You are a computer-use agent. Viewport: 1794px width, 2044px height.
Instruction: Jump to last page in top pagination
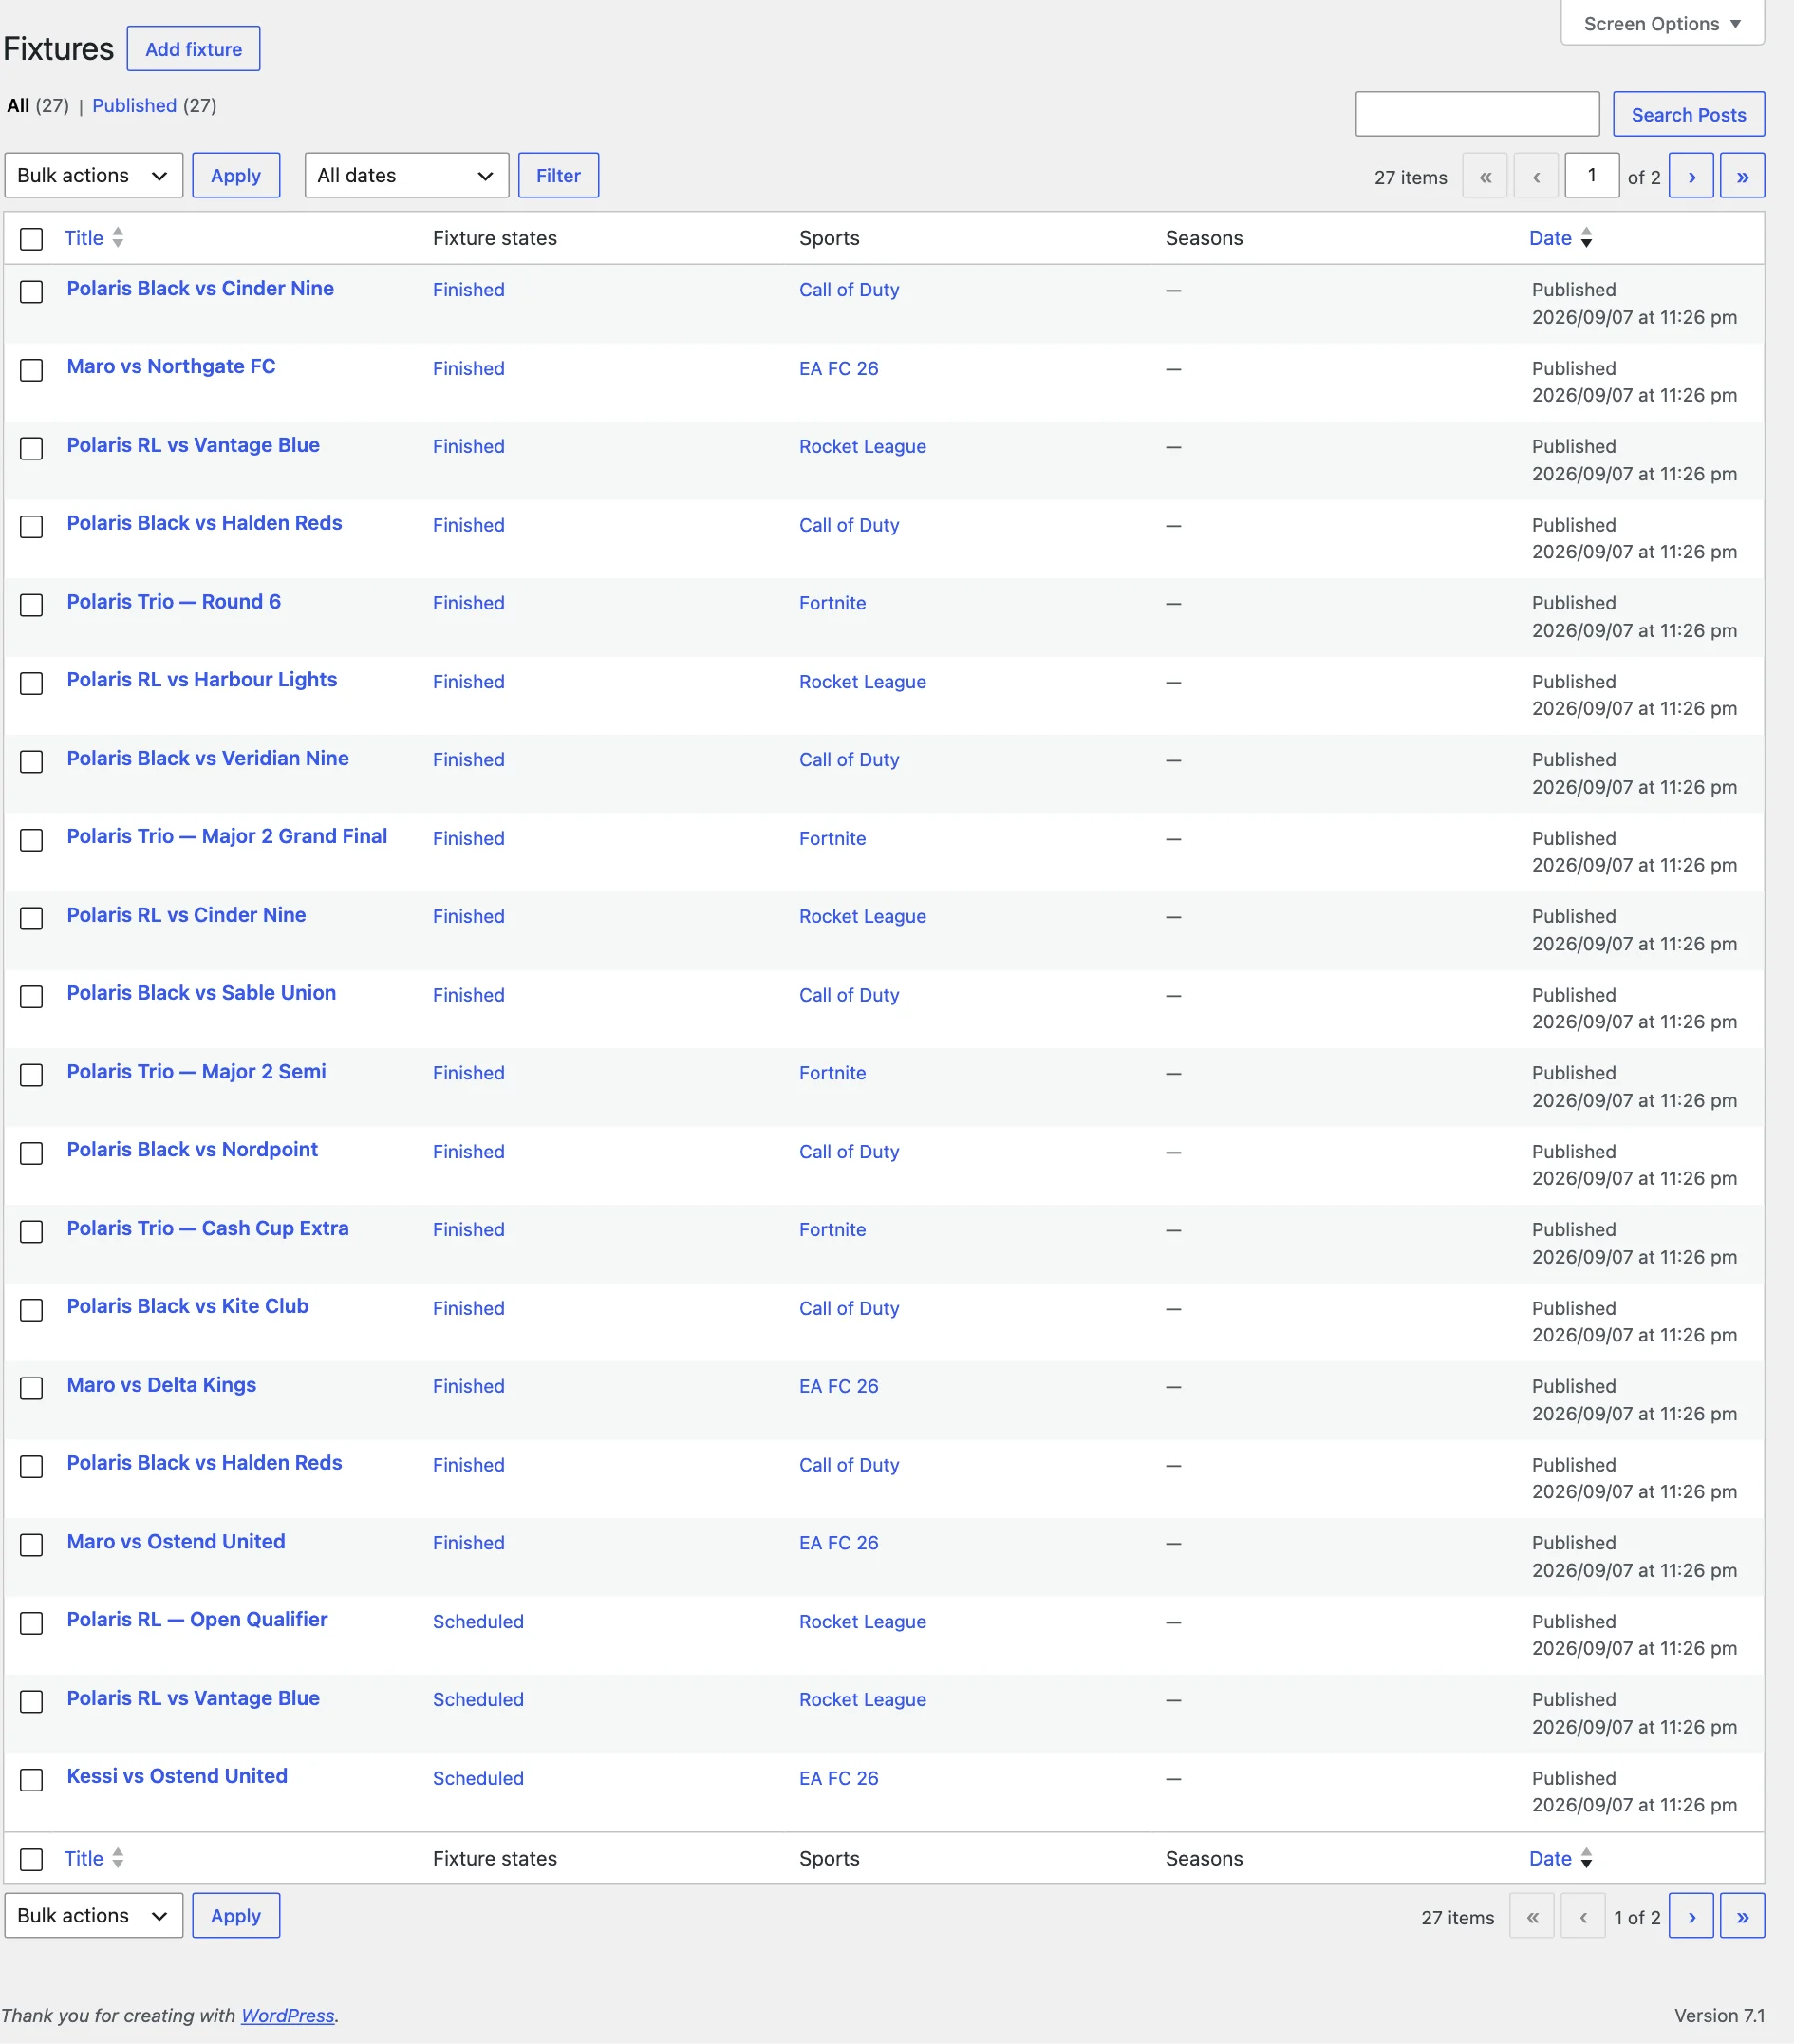coord(1742,176)
